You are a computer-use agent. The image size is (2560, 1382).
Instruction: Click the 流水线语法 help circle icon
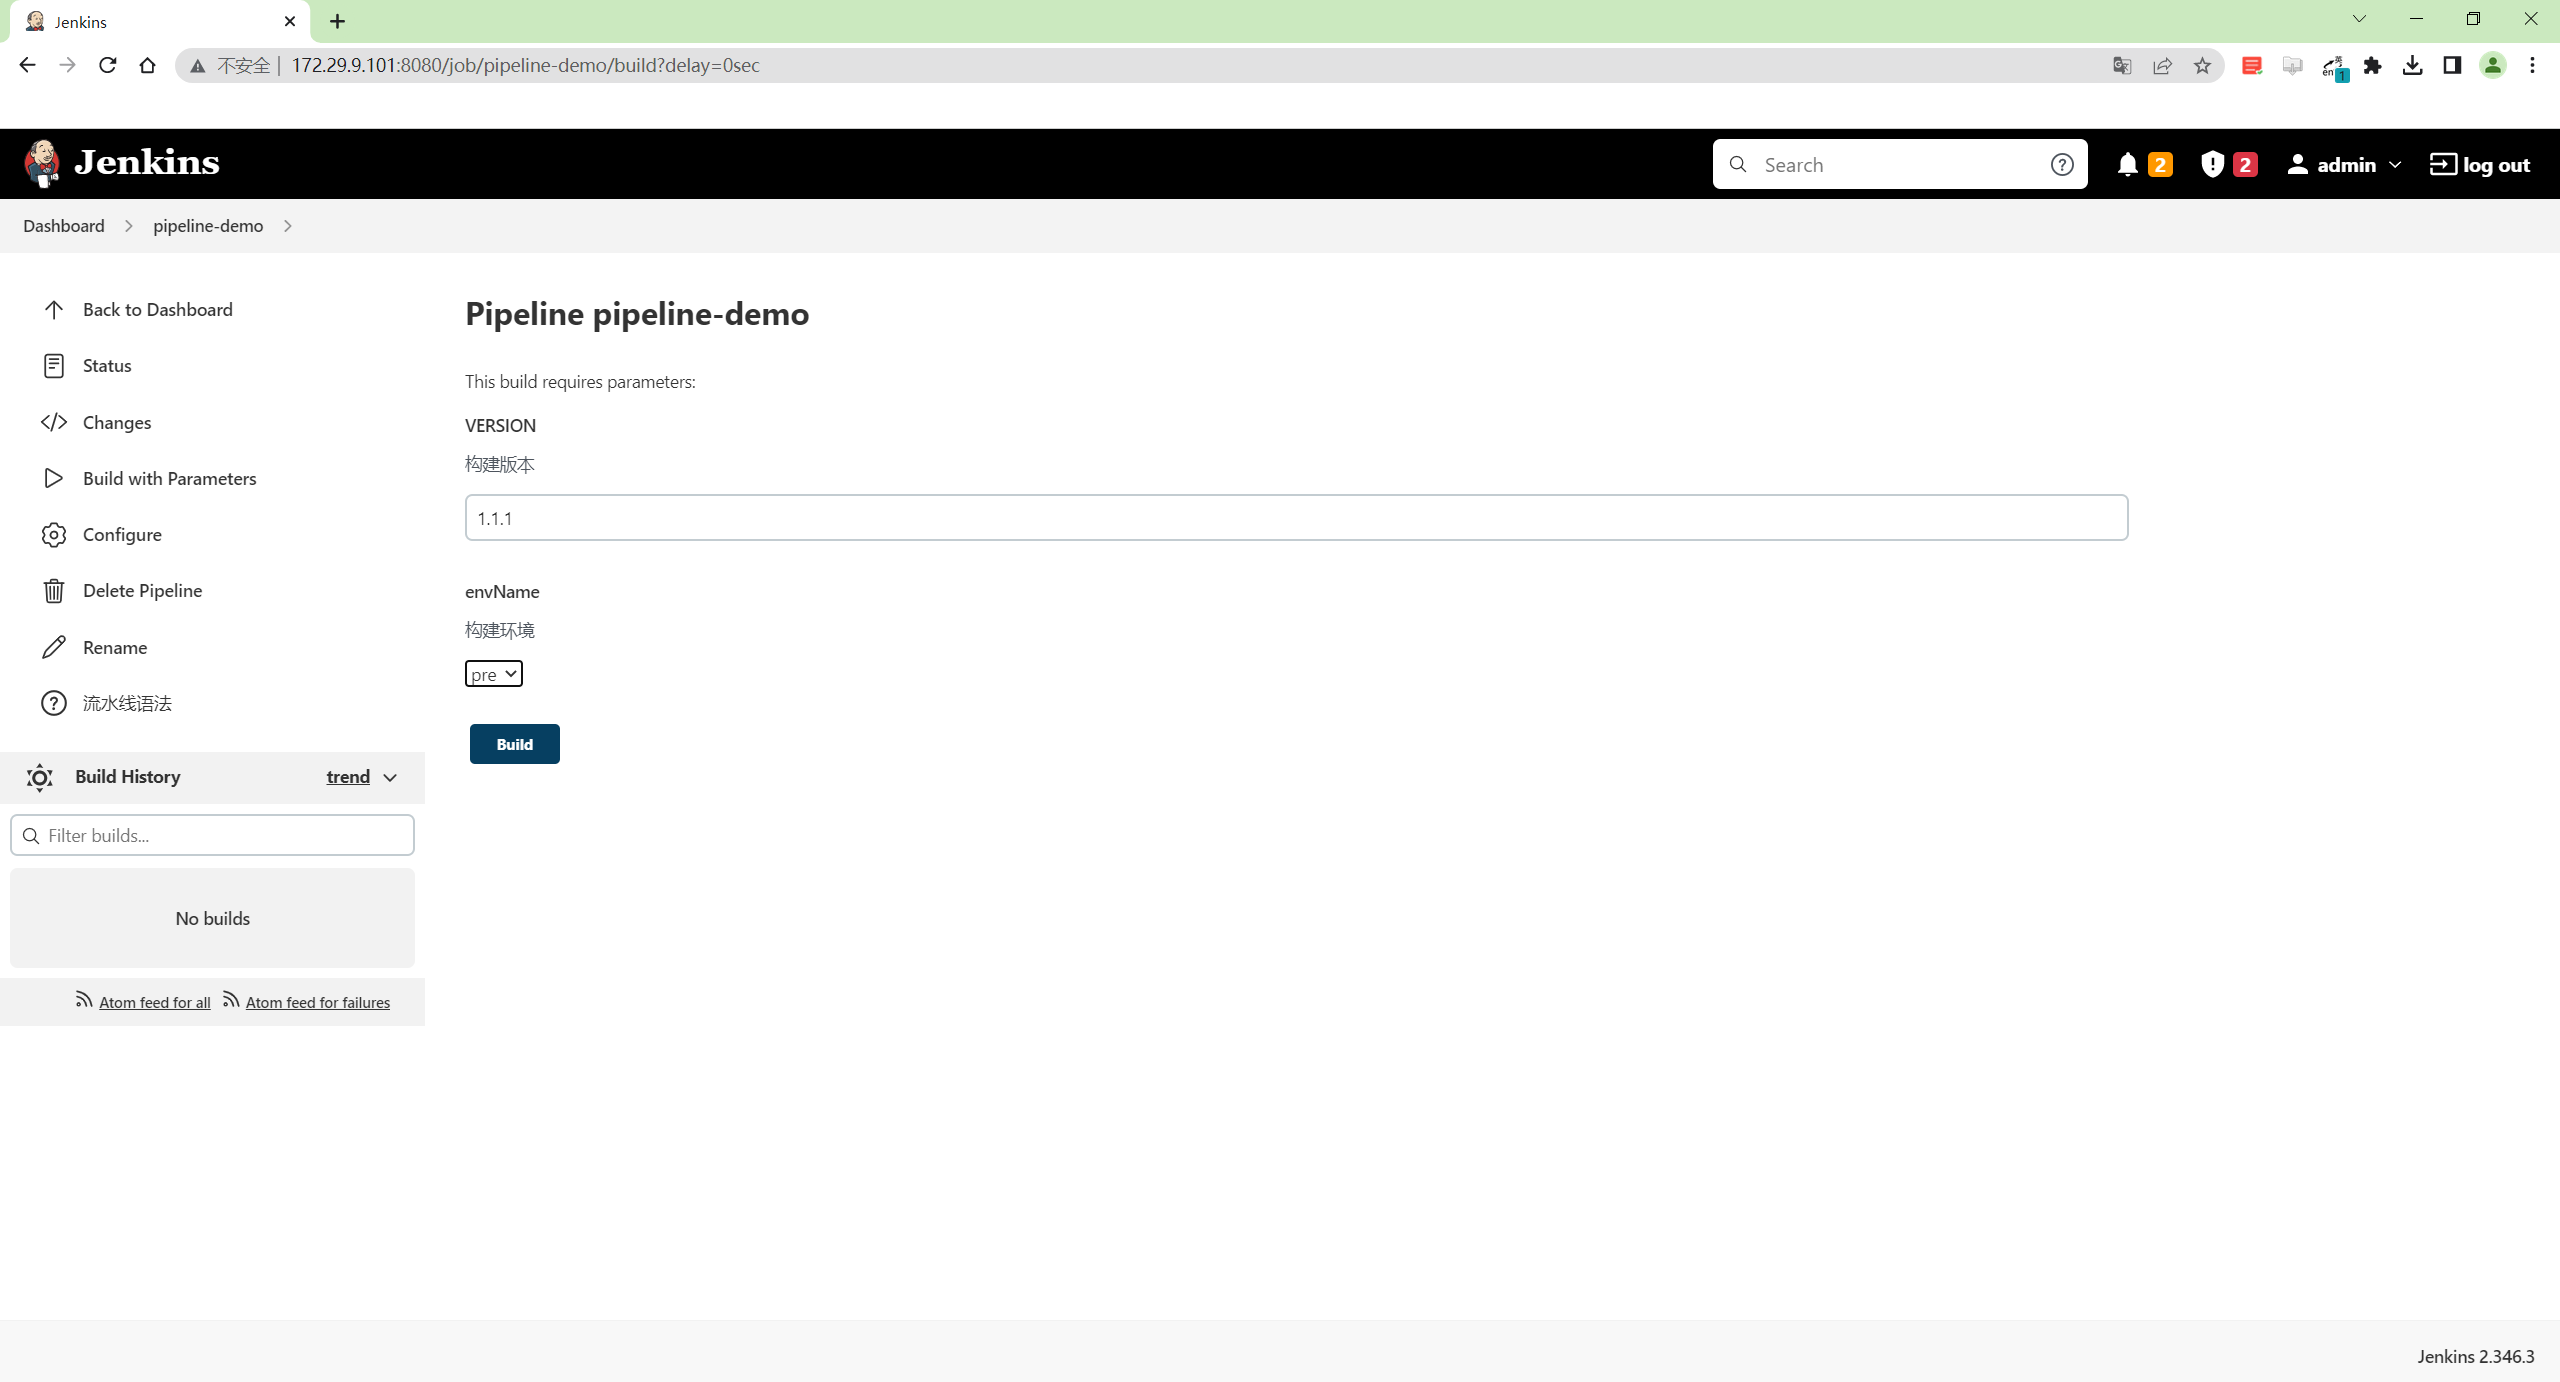pos(54,704)
